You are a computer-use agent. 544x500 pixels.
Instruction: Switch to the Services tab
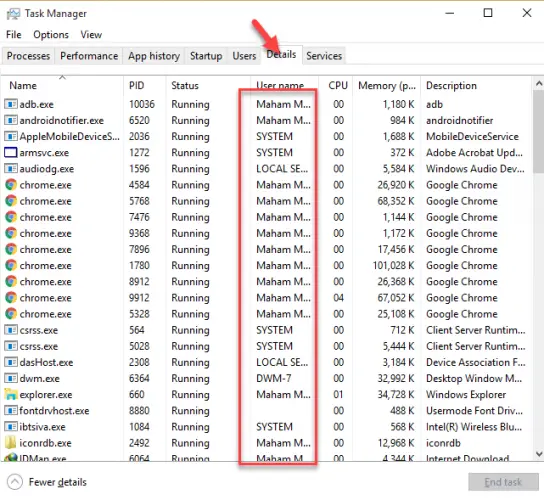[324, 56]
